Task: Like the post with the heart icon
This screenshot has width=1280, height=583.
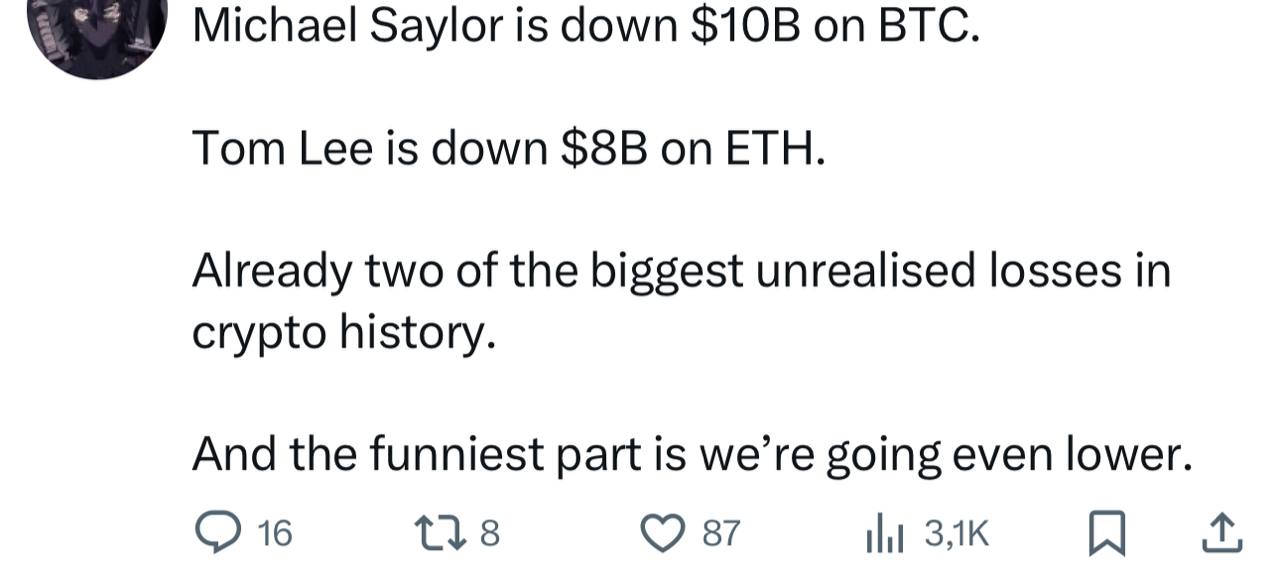Action: (x=660, y=534)
